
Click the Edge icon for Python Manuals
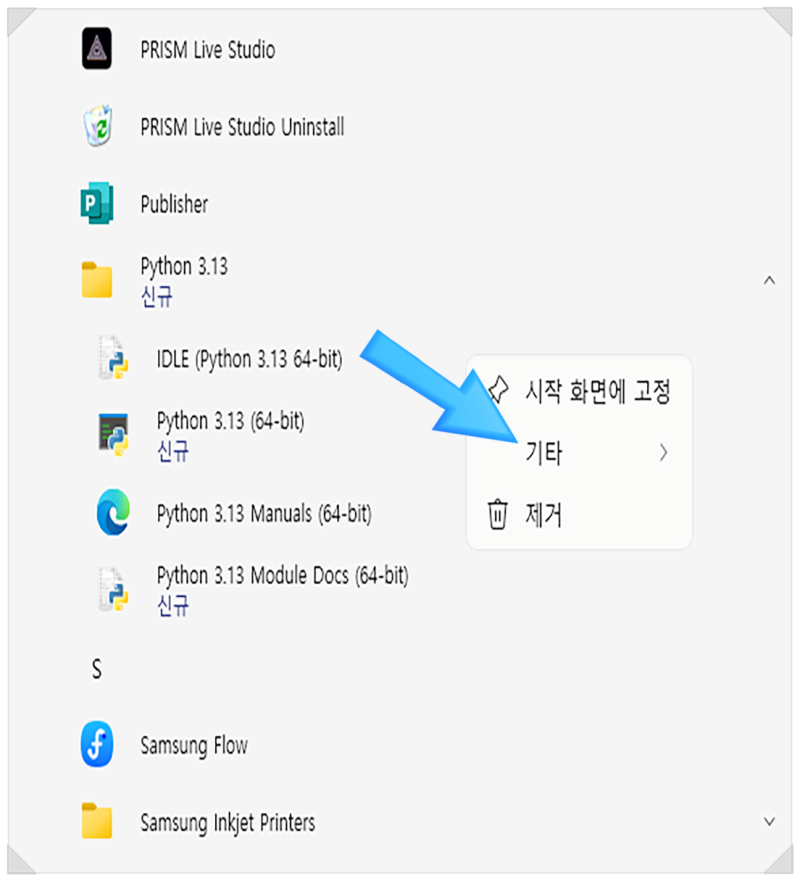[x=113, y=512]
